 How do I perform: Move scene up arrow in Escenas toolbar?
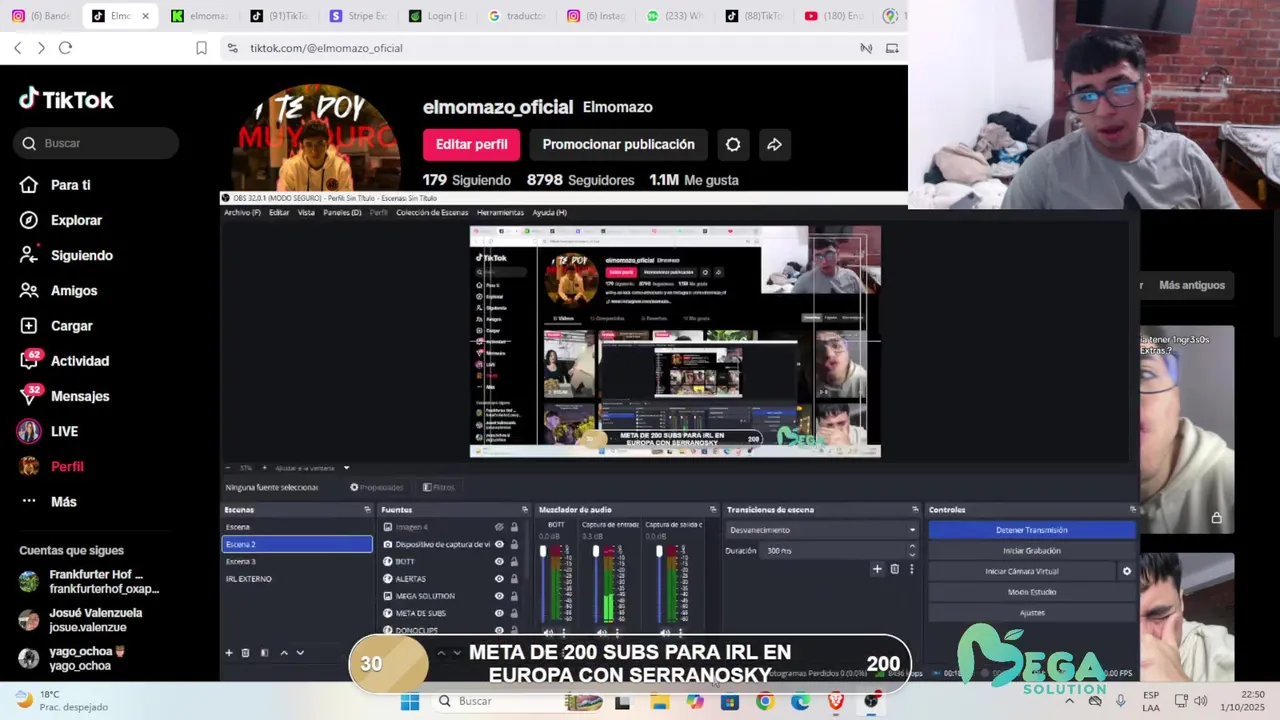coord(284,653)
